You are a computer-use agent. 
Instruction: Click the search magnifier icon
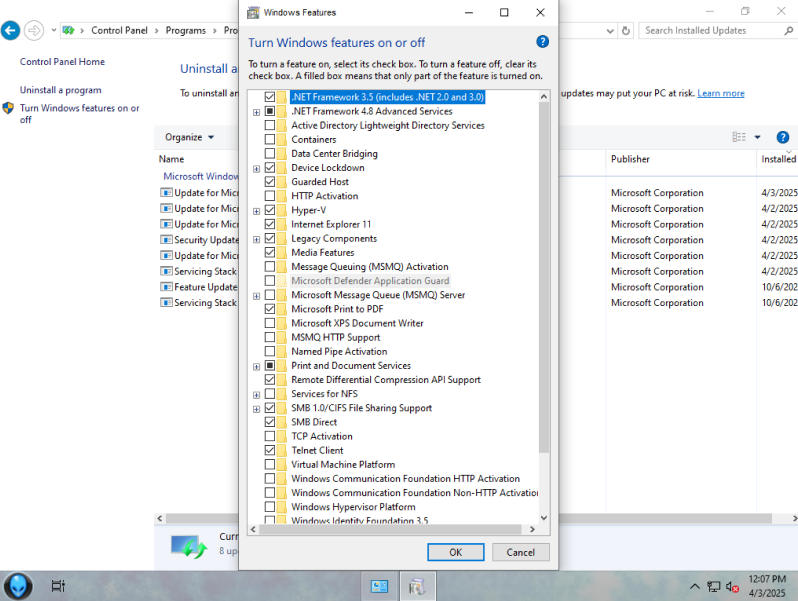coord(788,31)
